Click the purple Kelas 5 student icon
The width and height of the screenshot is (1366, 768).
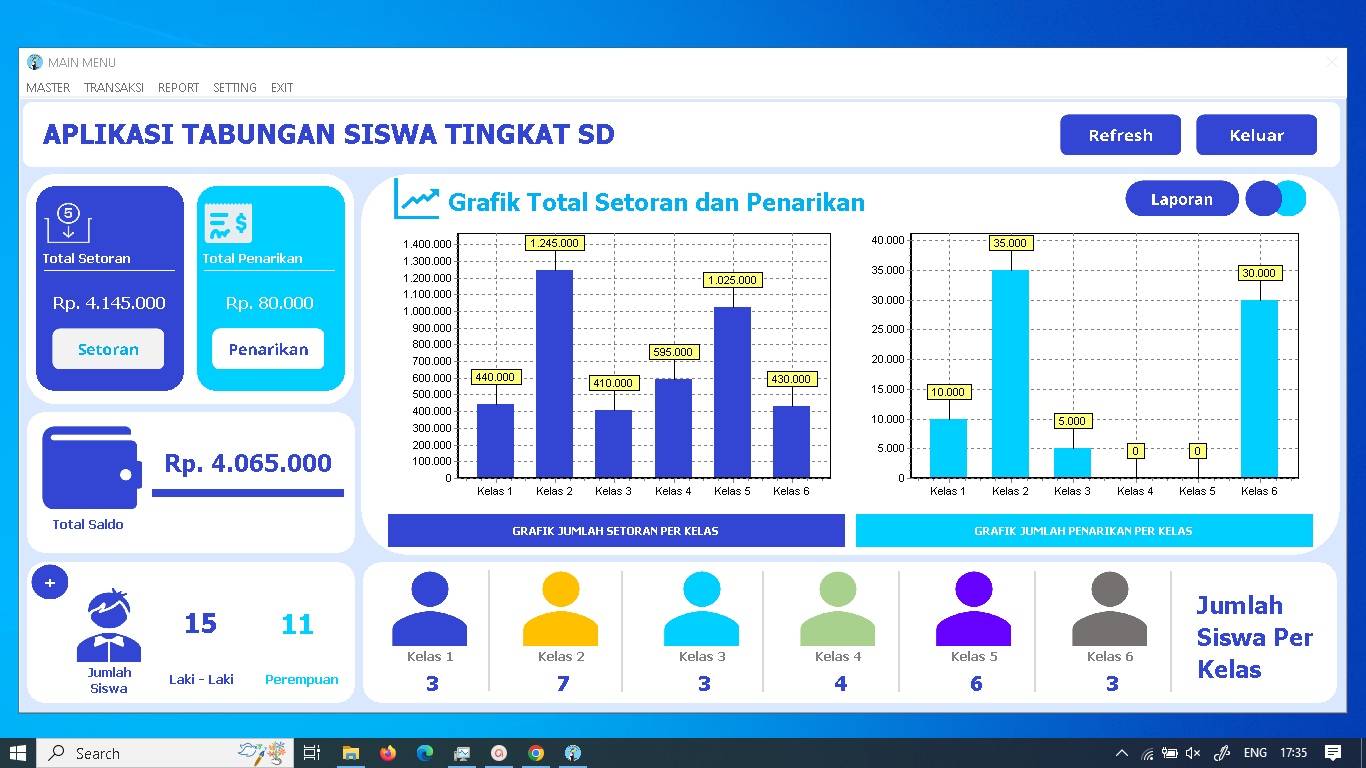pos(973,607)
